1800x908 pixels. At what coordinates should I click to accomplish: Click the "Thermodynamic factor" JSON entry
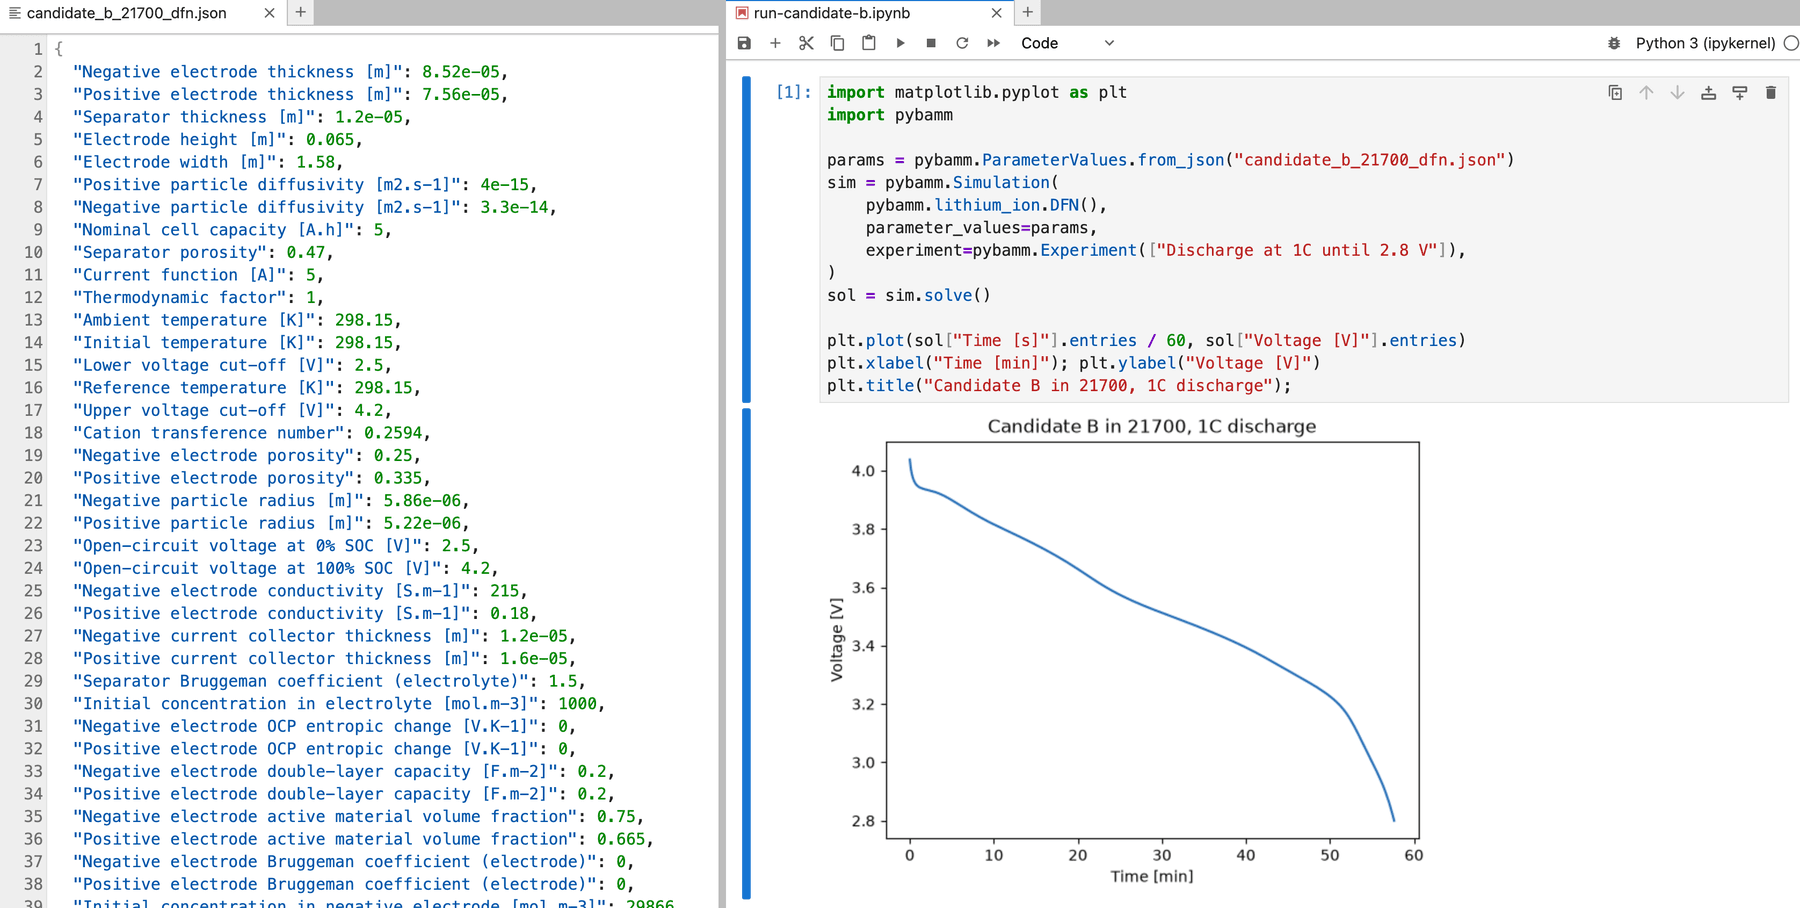click(x=199, y=298)
